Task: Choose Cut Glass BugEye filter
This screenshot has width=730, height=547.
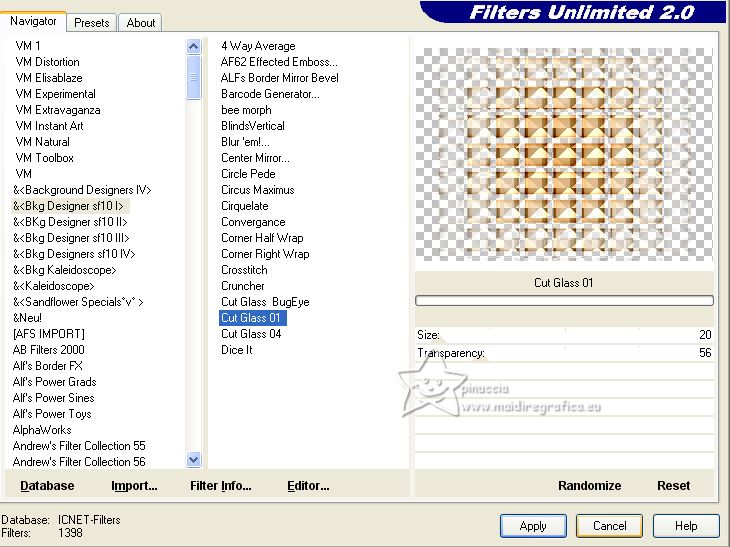Action: 265,302
